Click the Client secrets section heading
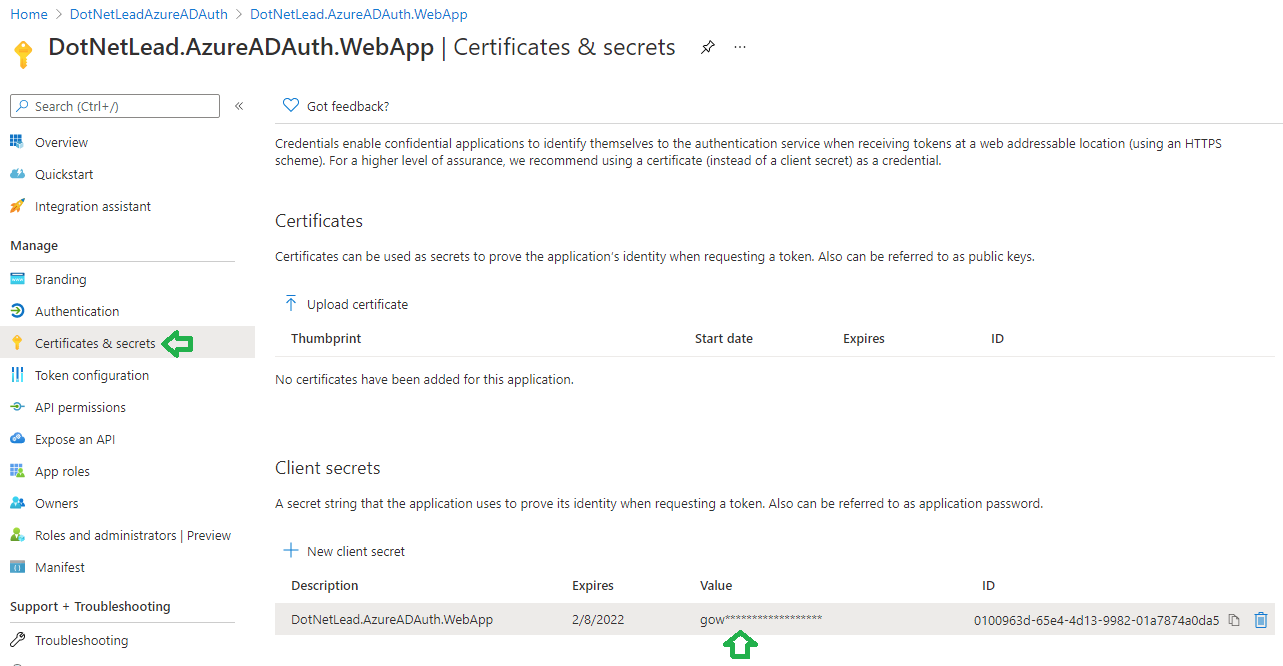The height and width of the screenshot is (666, 1283). 328,468
